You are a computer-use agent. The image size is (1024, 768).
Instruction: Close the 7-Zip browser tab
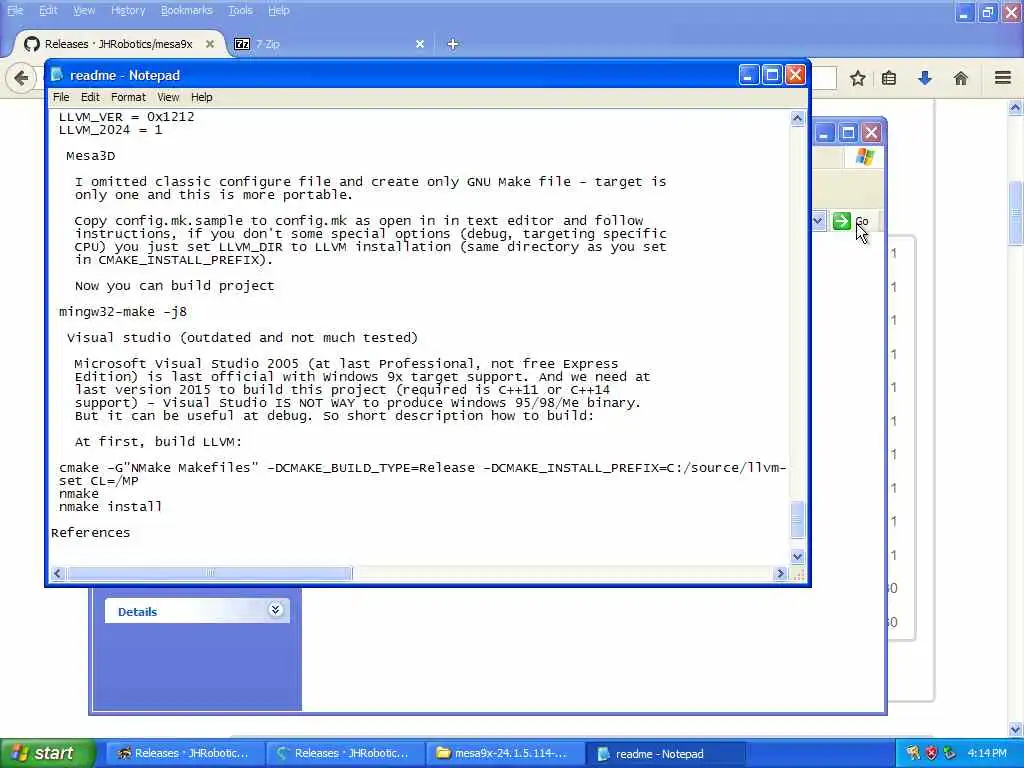click(x=420, y=44)
